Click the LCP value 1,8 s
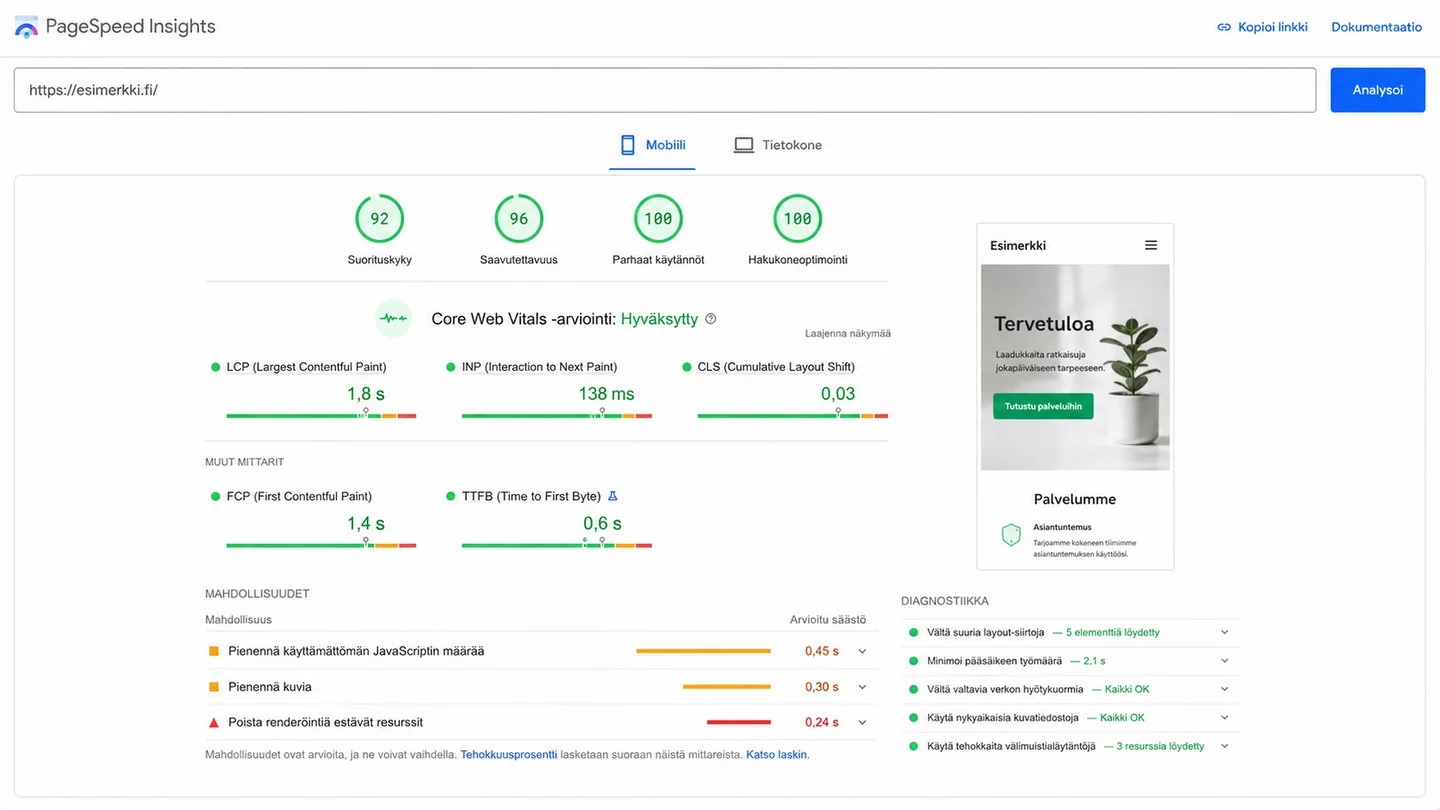Image resolution: width=1440 pixels, height=810 pixels. [x=366, y=394]
